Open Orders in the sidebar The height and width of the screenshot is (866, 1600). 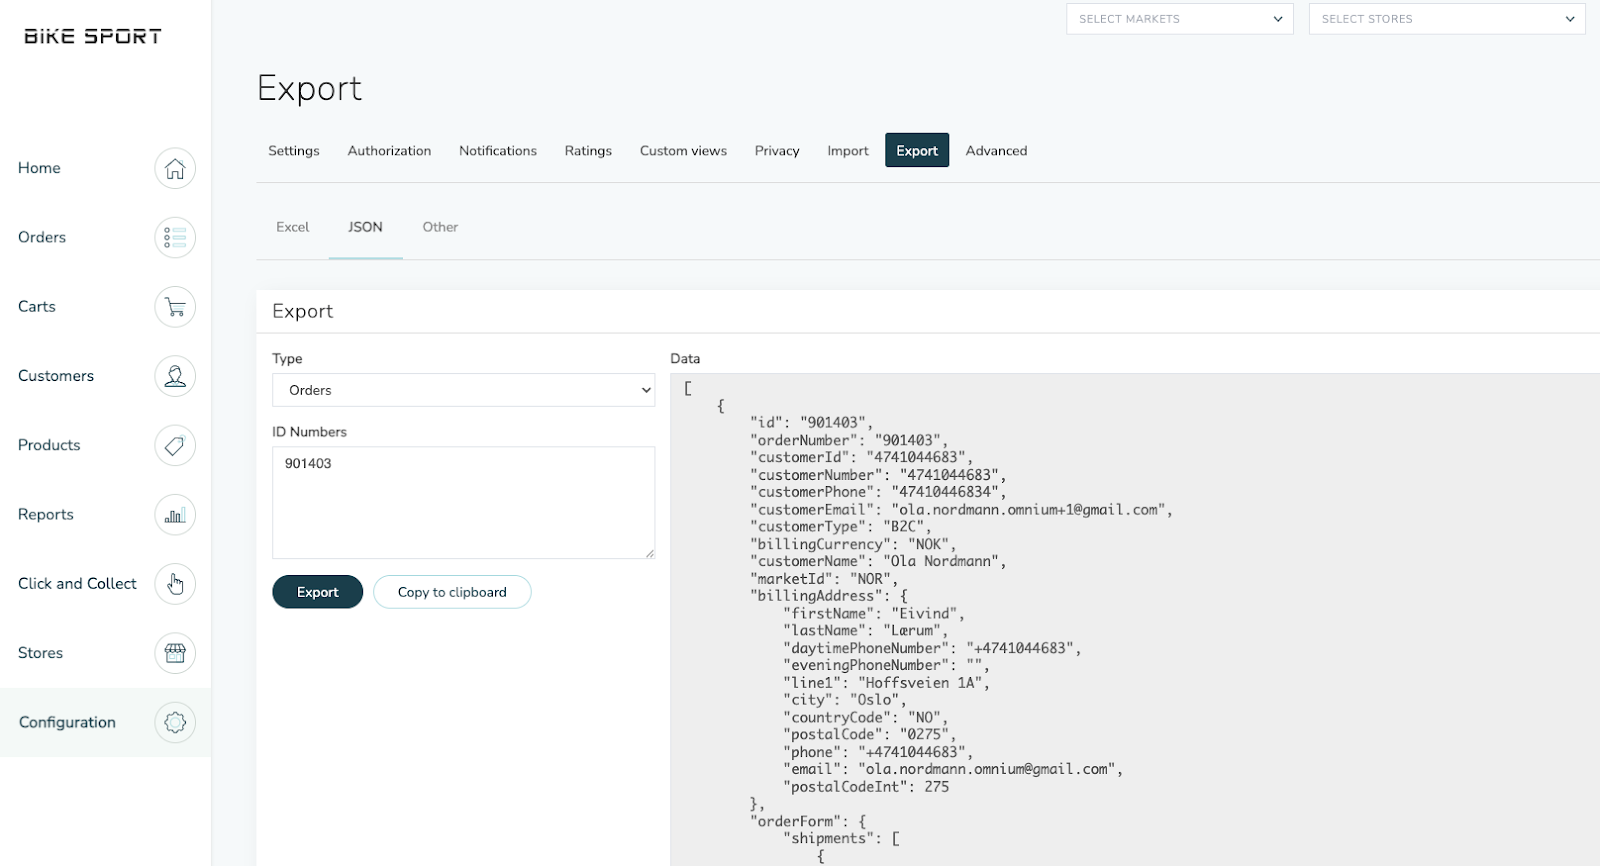tap(42, 237)
